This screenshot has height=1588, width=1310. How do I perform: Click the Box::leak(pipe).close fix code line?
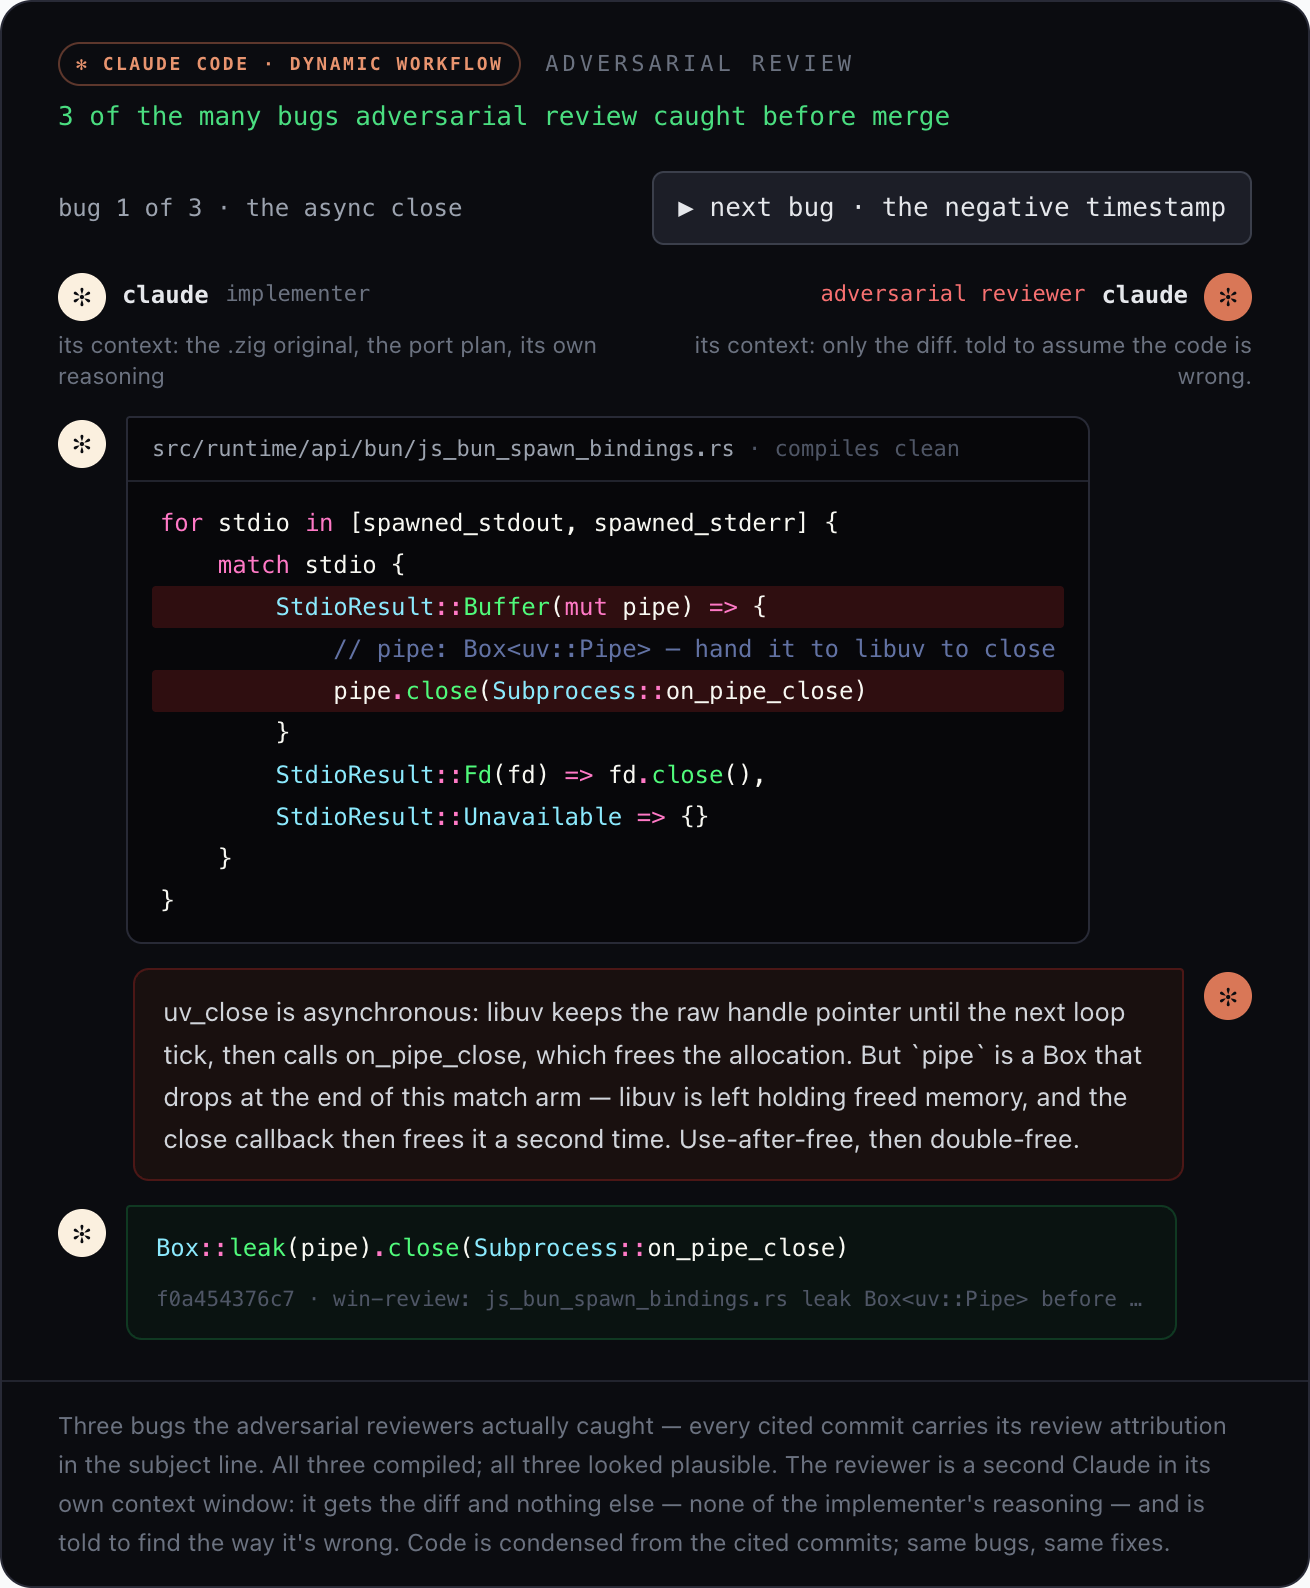pyautogui.click(x=502, y=1248)
